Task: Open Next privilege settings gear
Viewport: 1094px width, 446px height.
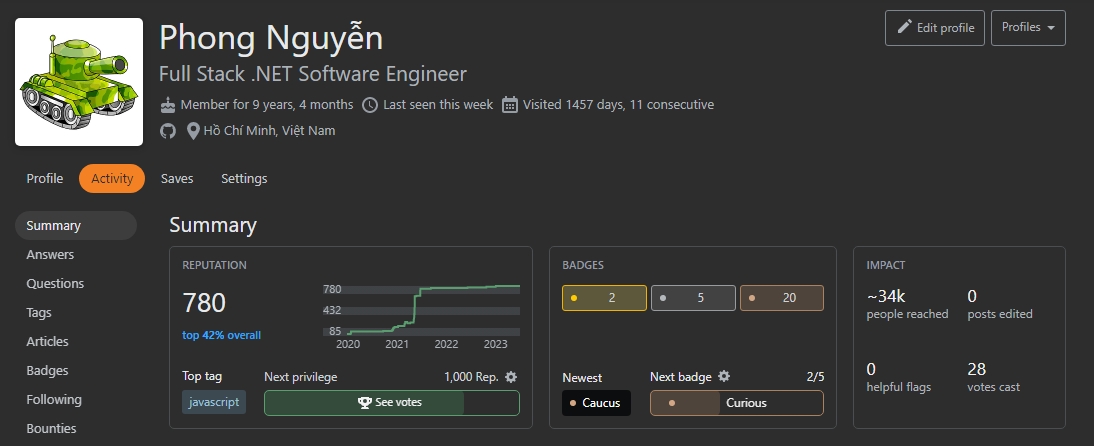Action: [x=511, y=377]
